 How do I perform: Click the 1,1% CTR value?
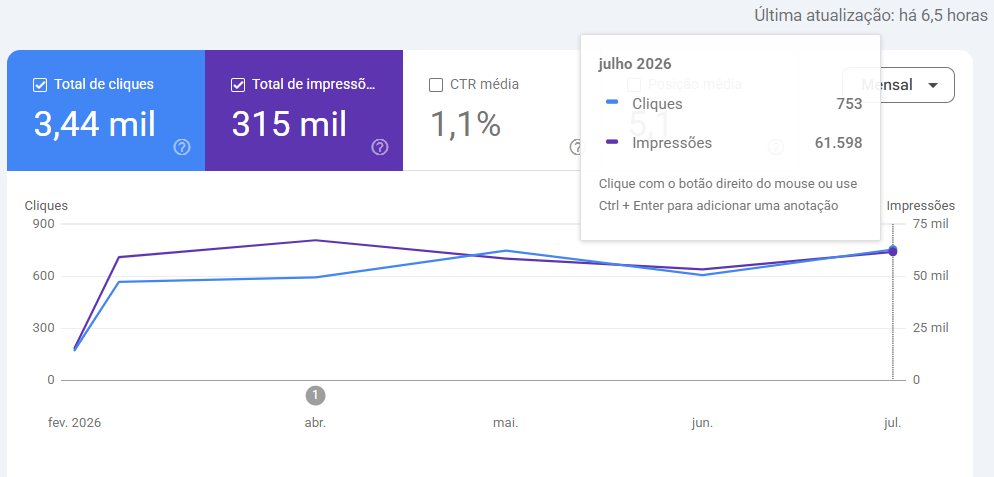pyautogui.click(x=466, y=124)
